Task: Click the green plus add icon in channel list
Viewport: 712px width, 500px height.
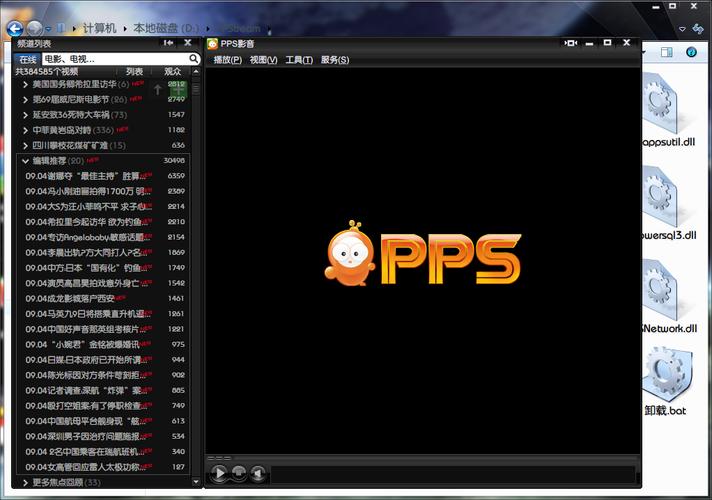Action: (178, 90)
